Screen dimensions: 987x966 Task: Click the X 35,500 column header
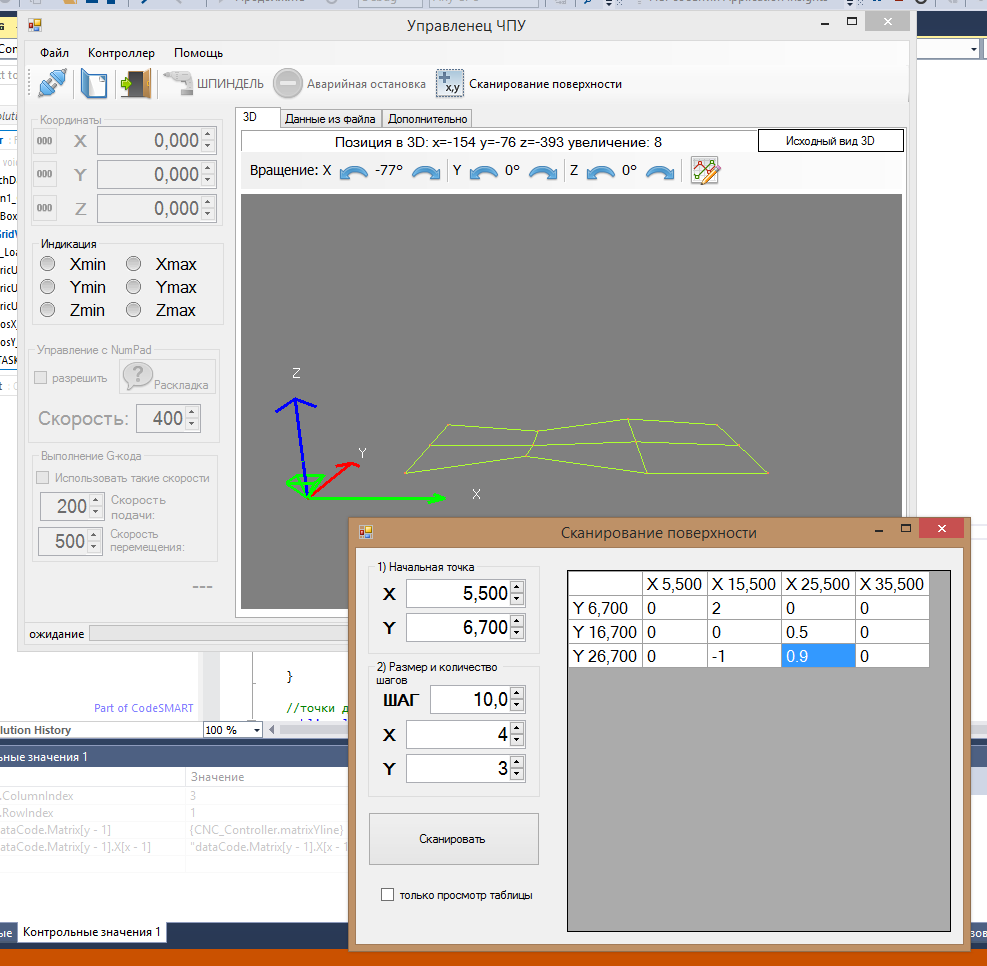pos(892,584)
